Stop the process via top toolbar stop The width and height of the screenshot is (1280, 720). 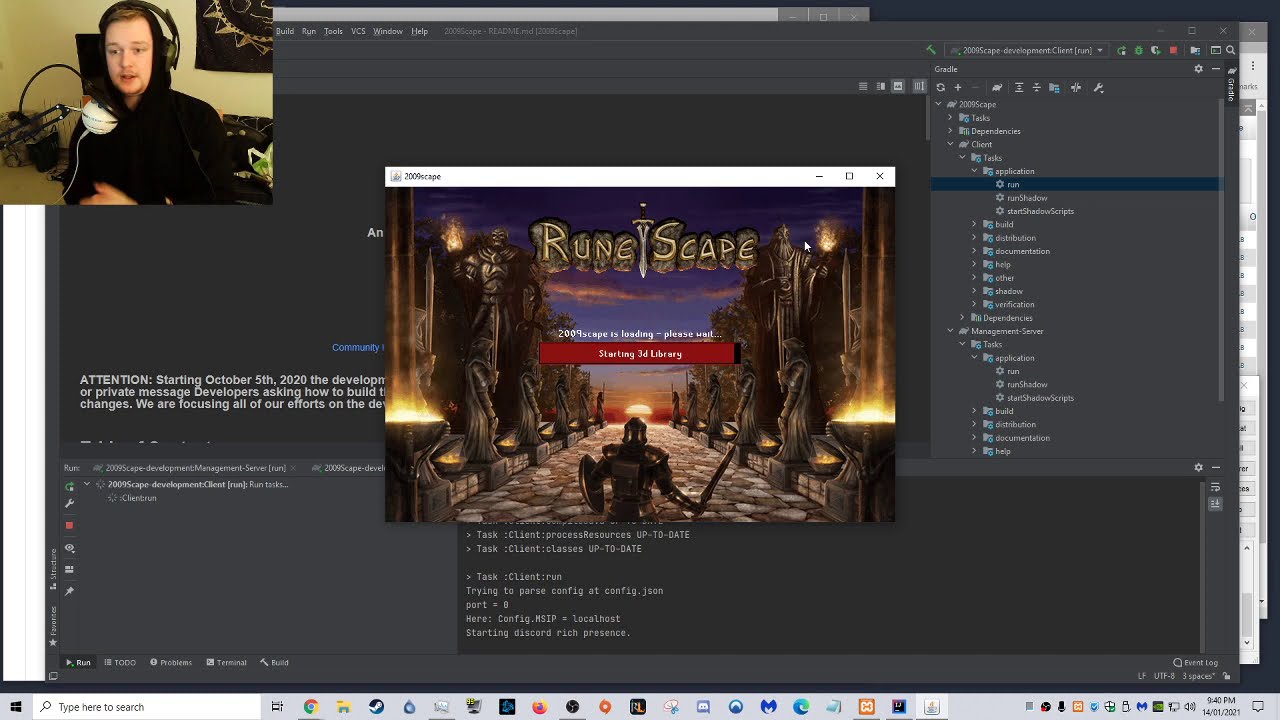(1173, 50)
